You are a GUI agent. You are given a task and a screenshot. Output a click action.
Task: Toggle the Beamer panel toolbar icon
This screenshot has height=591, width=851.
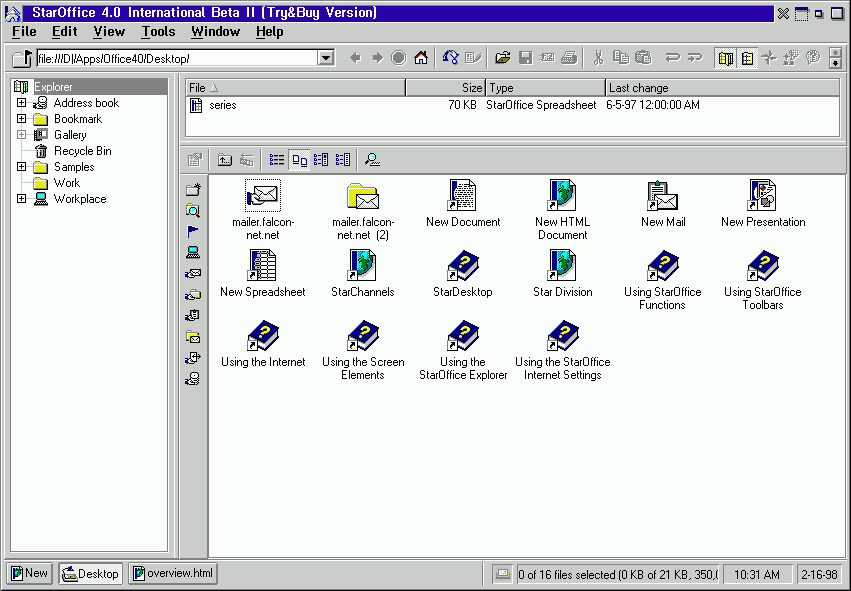point(747,58)
